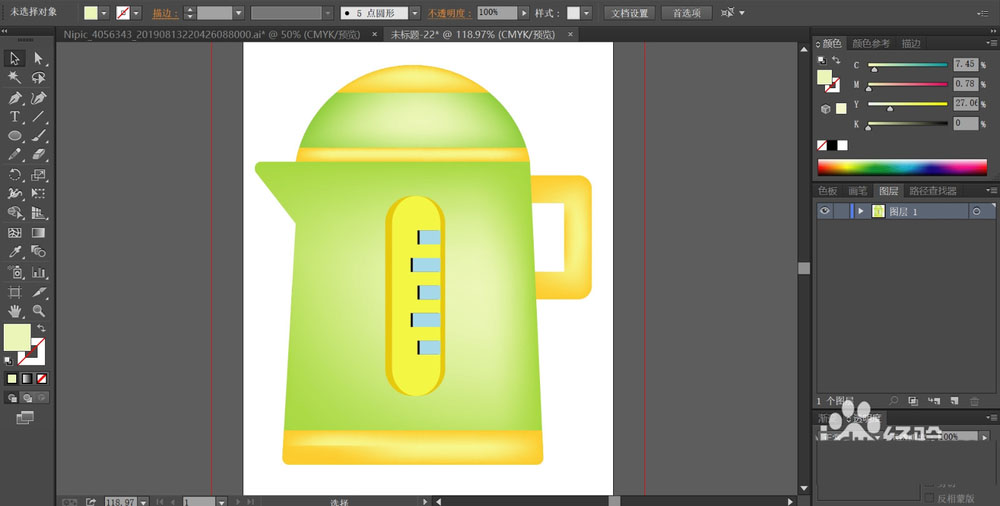Screen dimensions: 1000x506
Task: Expand the 图层 1 layer triangle
Action: (861, 211)
